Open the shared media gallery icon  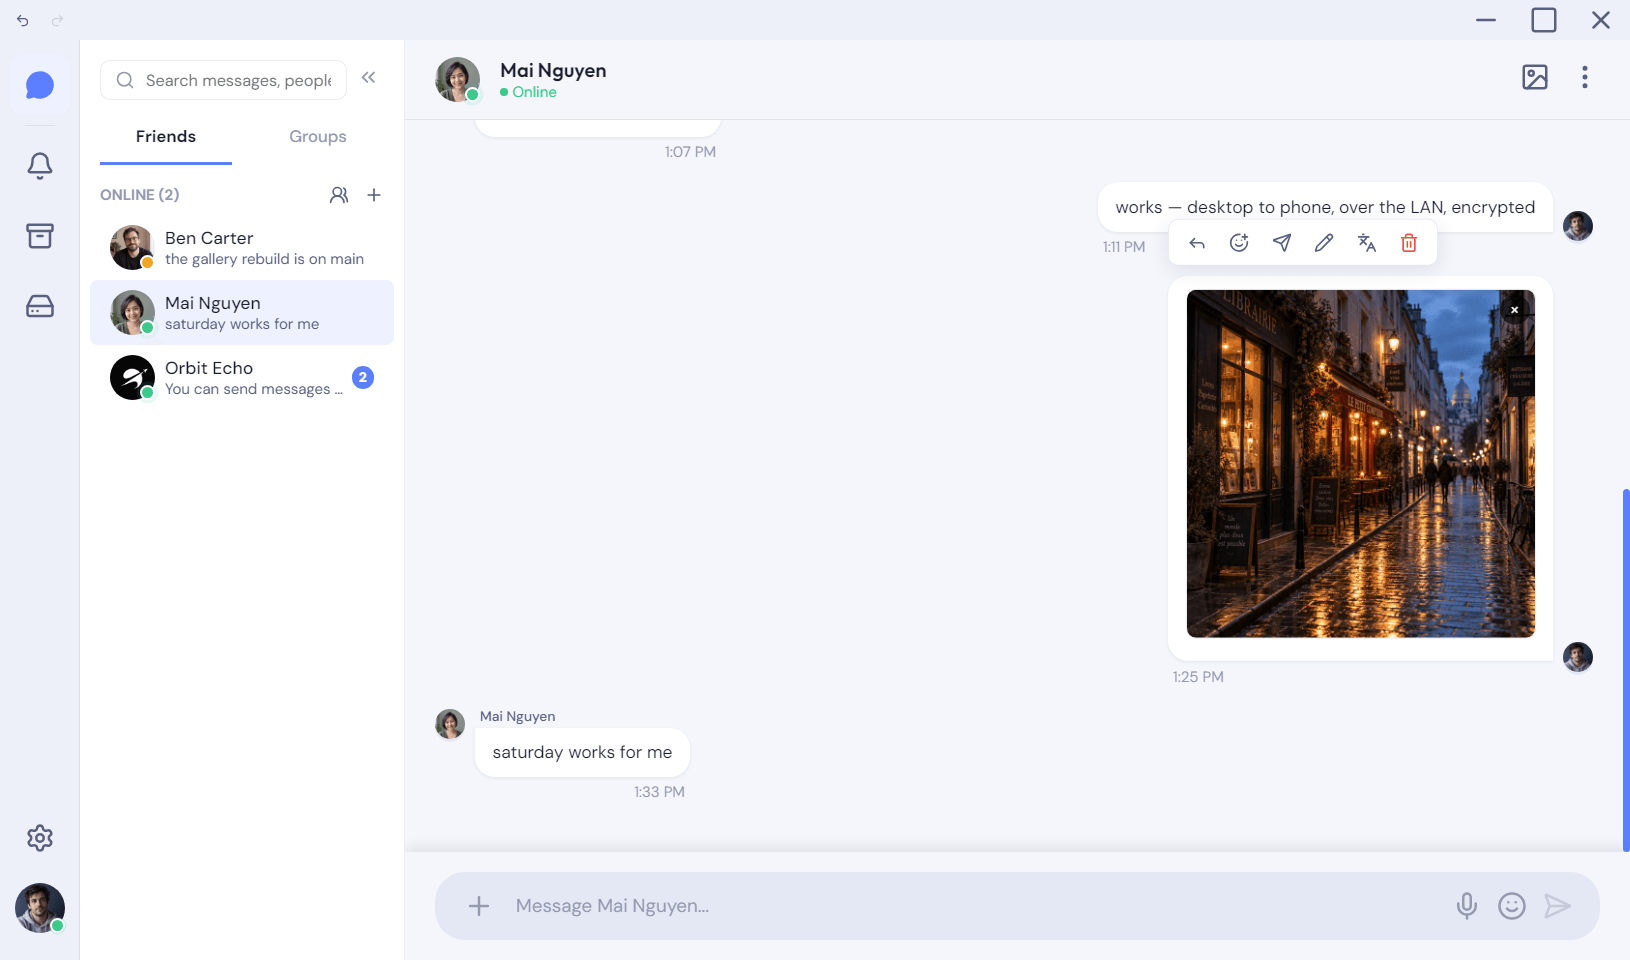1535,77
